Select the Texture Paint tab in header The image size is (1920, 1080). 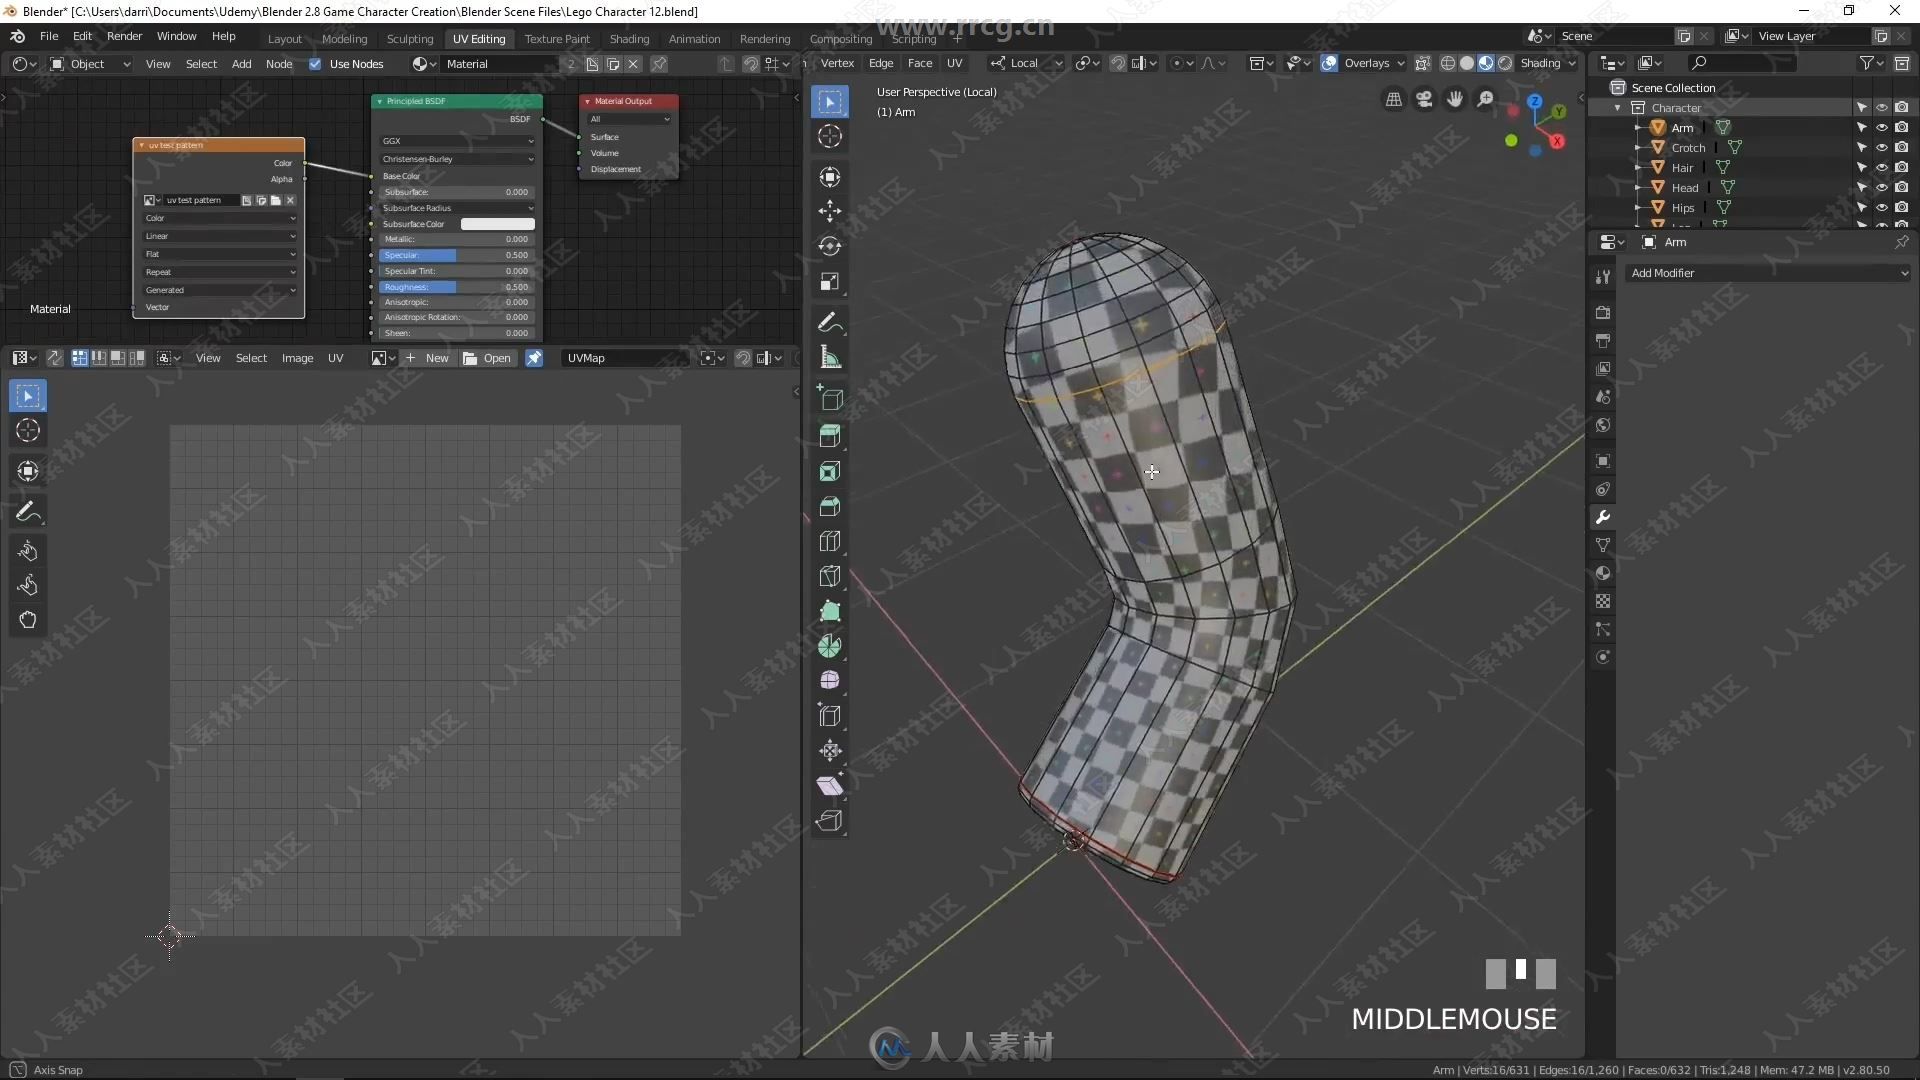tap(555, 37)
